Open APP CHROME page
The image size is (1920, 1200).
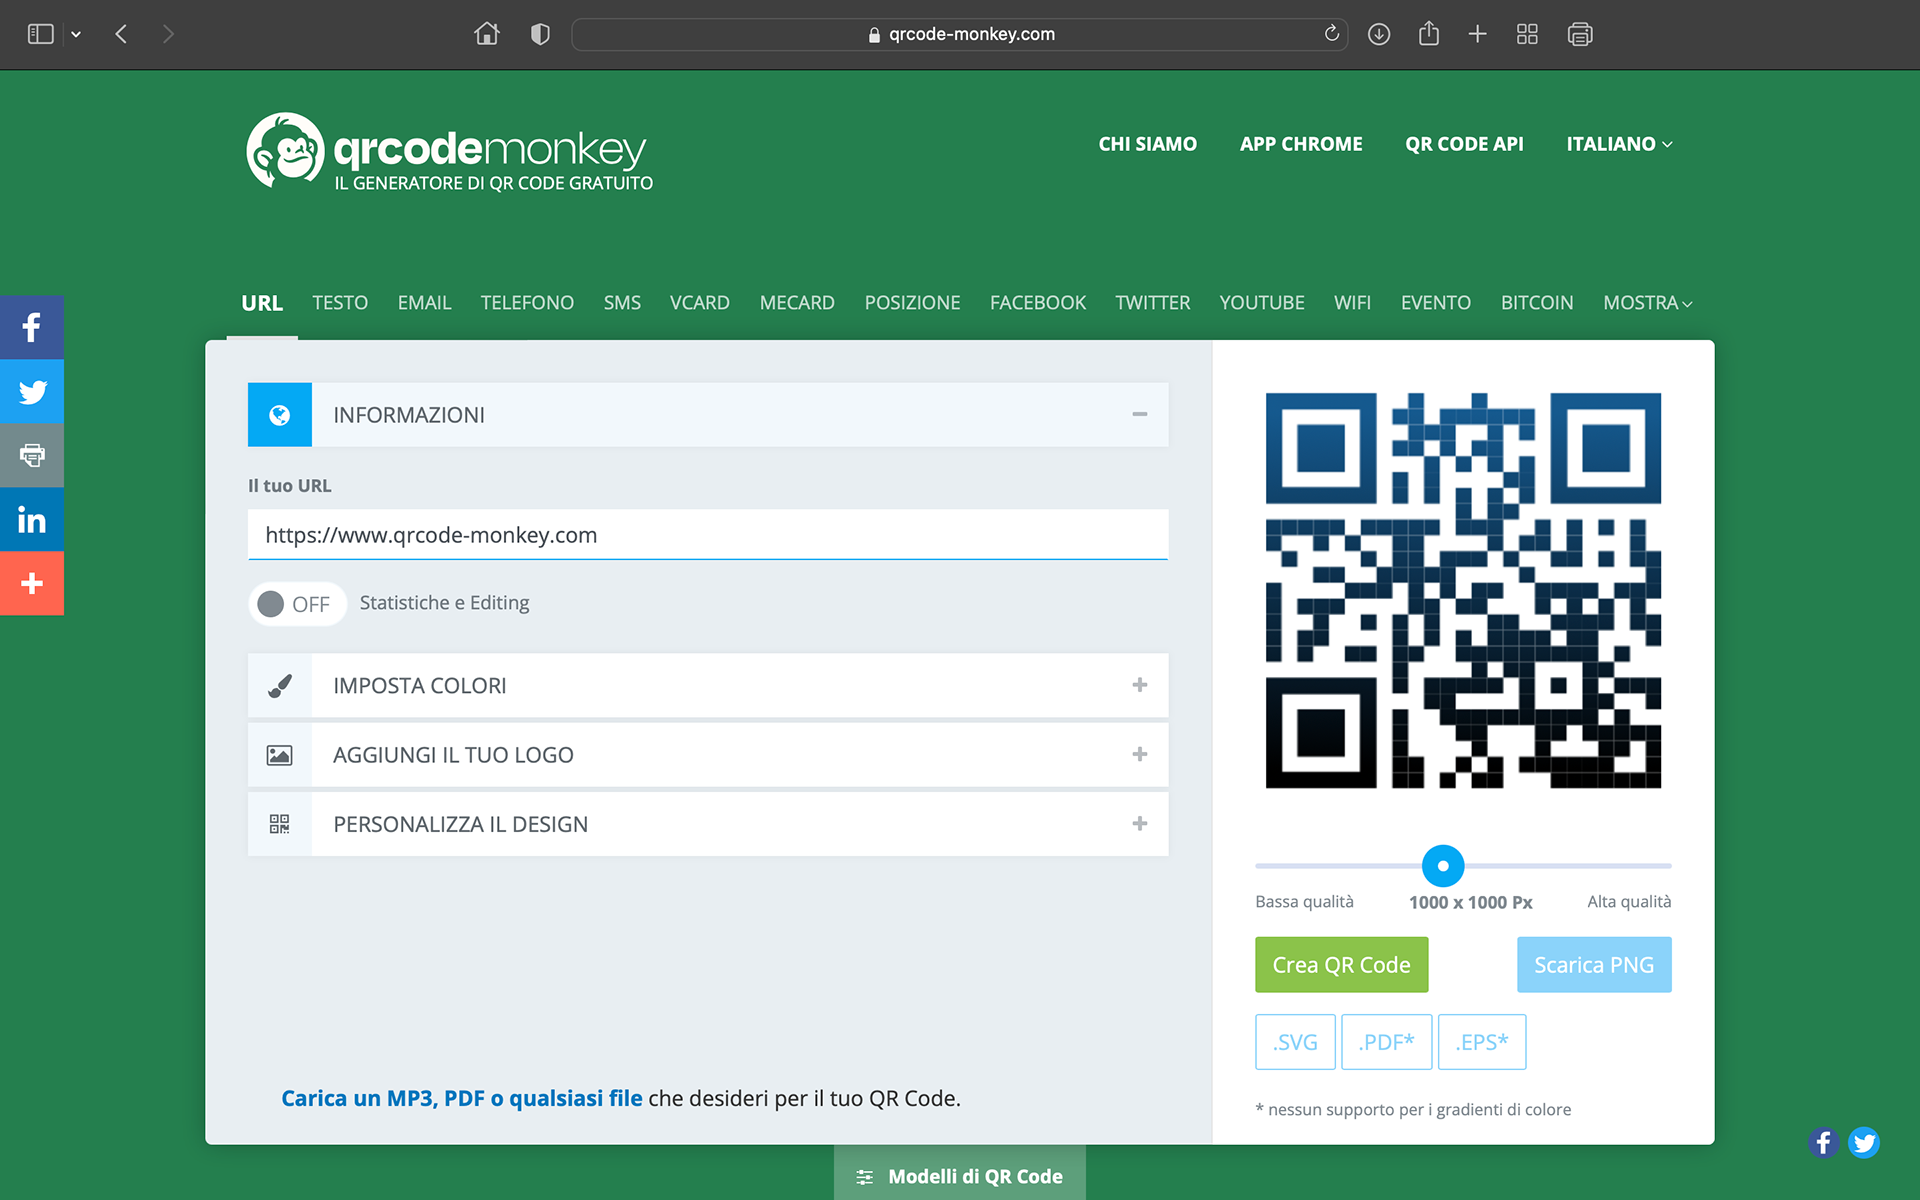[x=1301, y=144]
